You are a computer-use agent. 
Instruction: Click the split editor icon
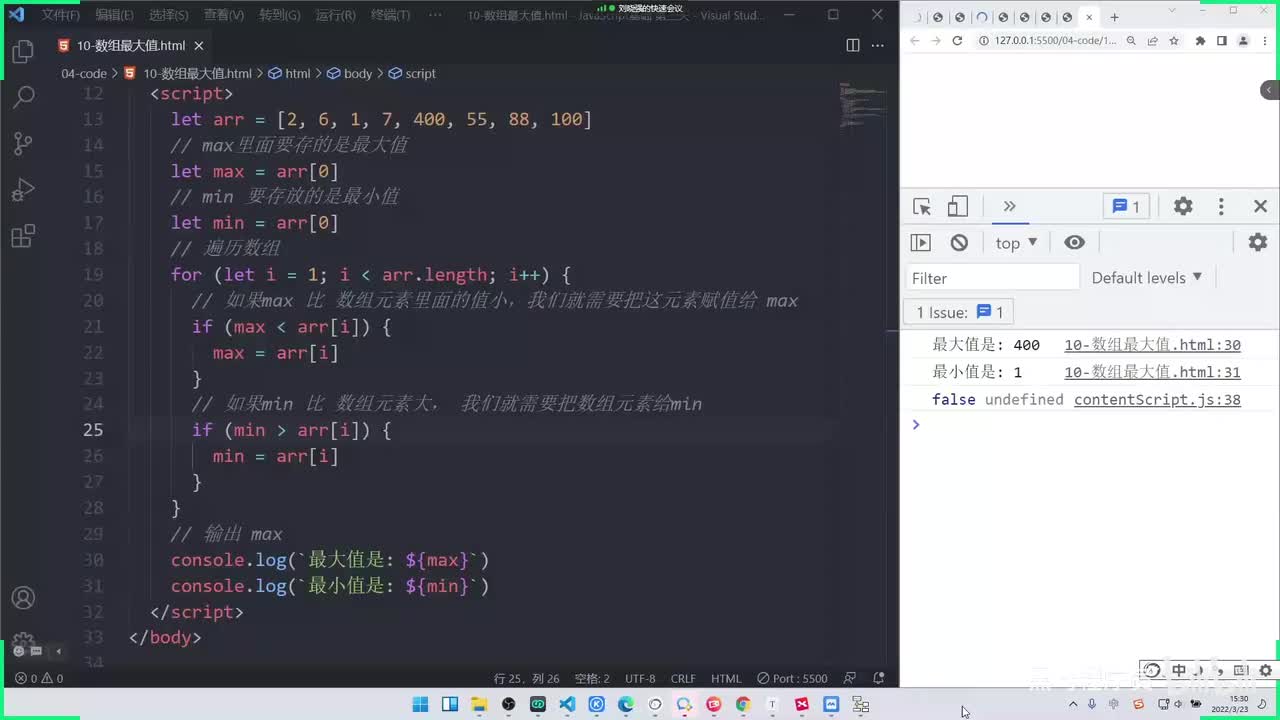click(x=853, y=45)
